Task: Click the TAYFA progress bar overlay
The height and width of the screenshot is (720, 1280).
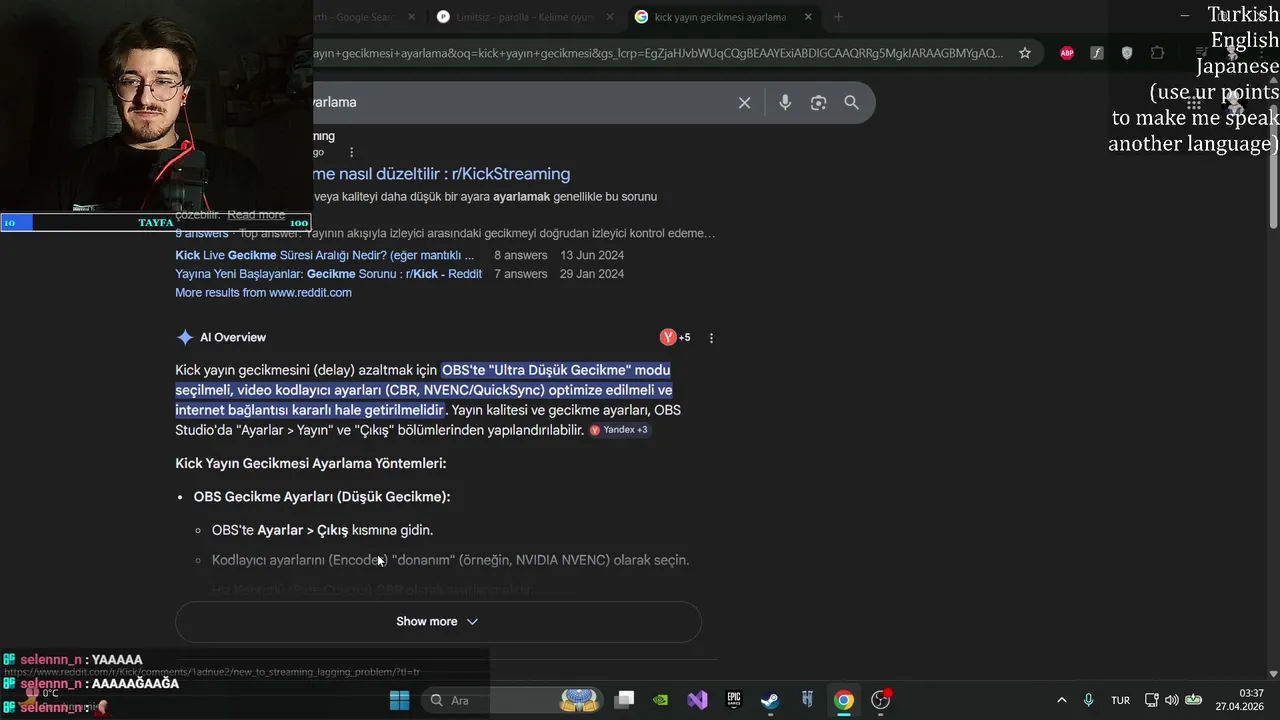Action: point(156,222)
